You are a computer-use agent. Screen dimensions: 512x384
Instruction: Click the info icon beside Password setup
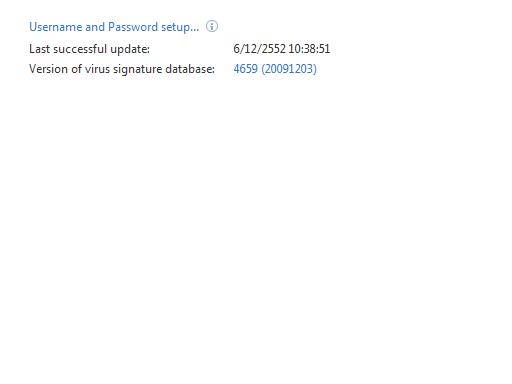pyautogui.click(x=212, y=26)
